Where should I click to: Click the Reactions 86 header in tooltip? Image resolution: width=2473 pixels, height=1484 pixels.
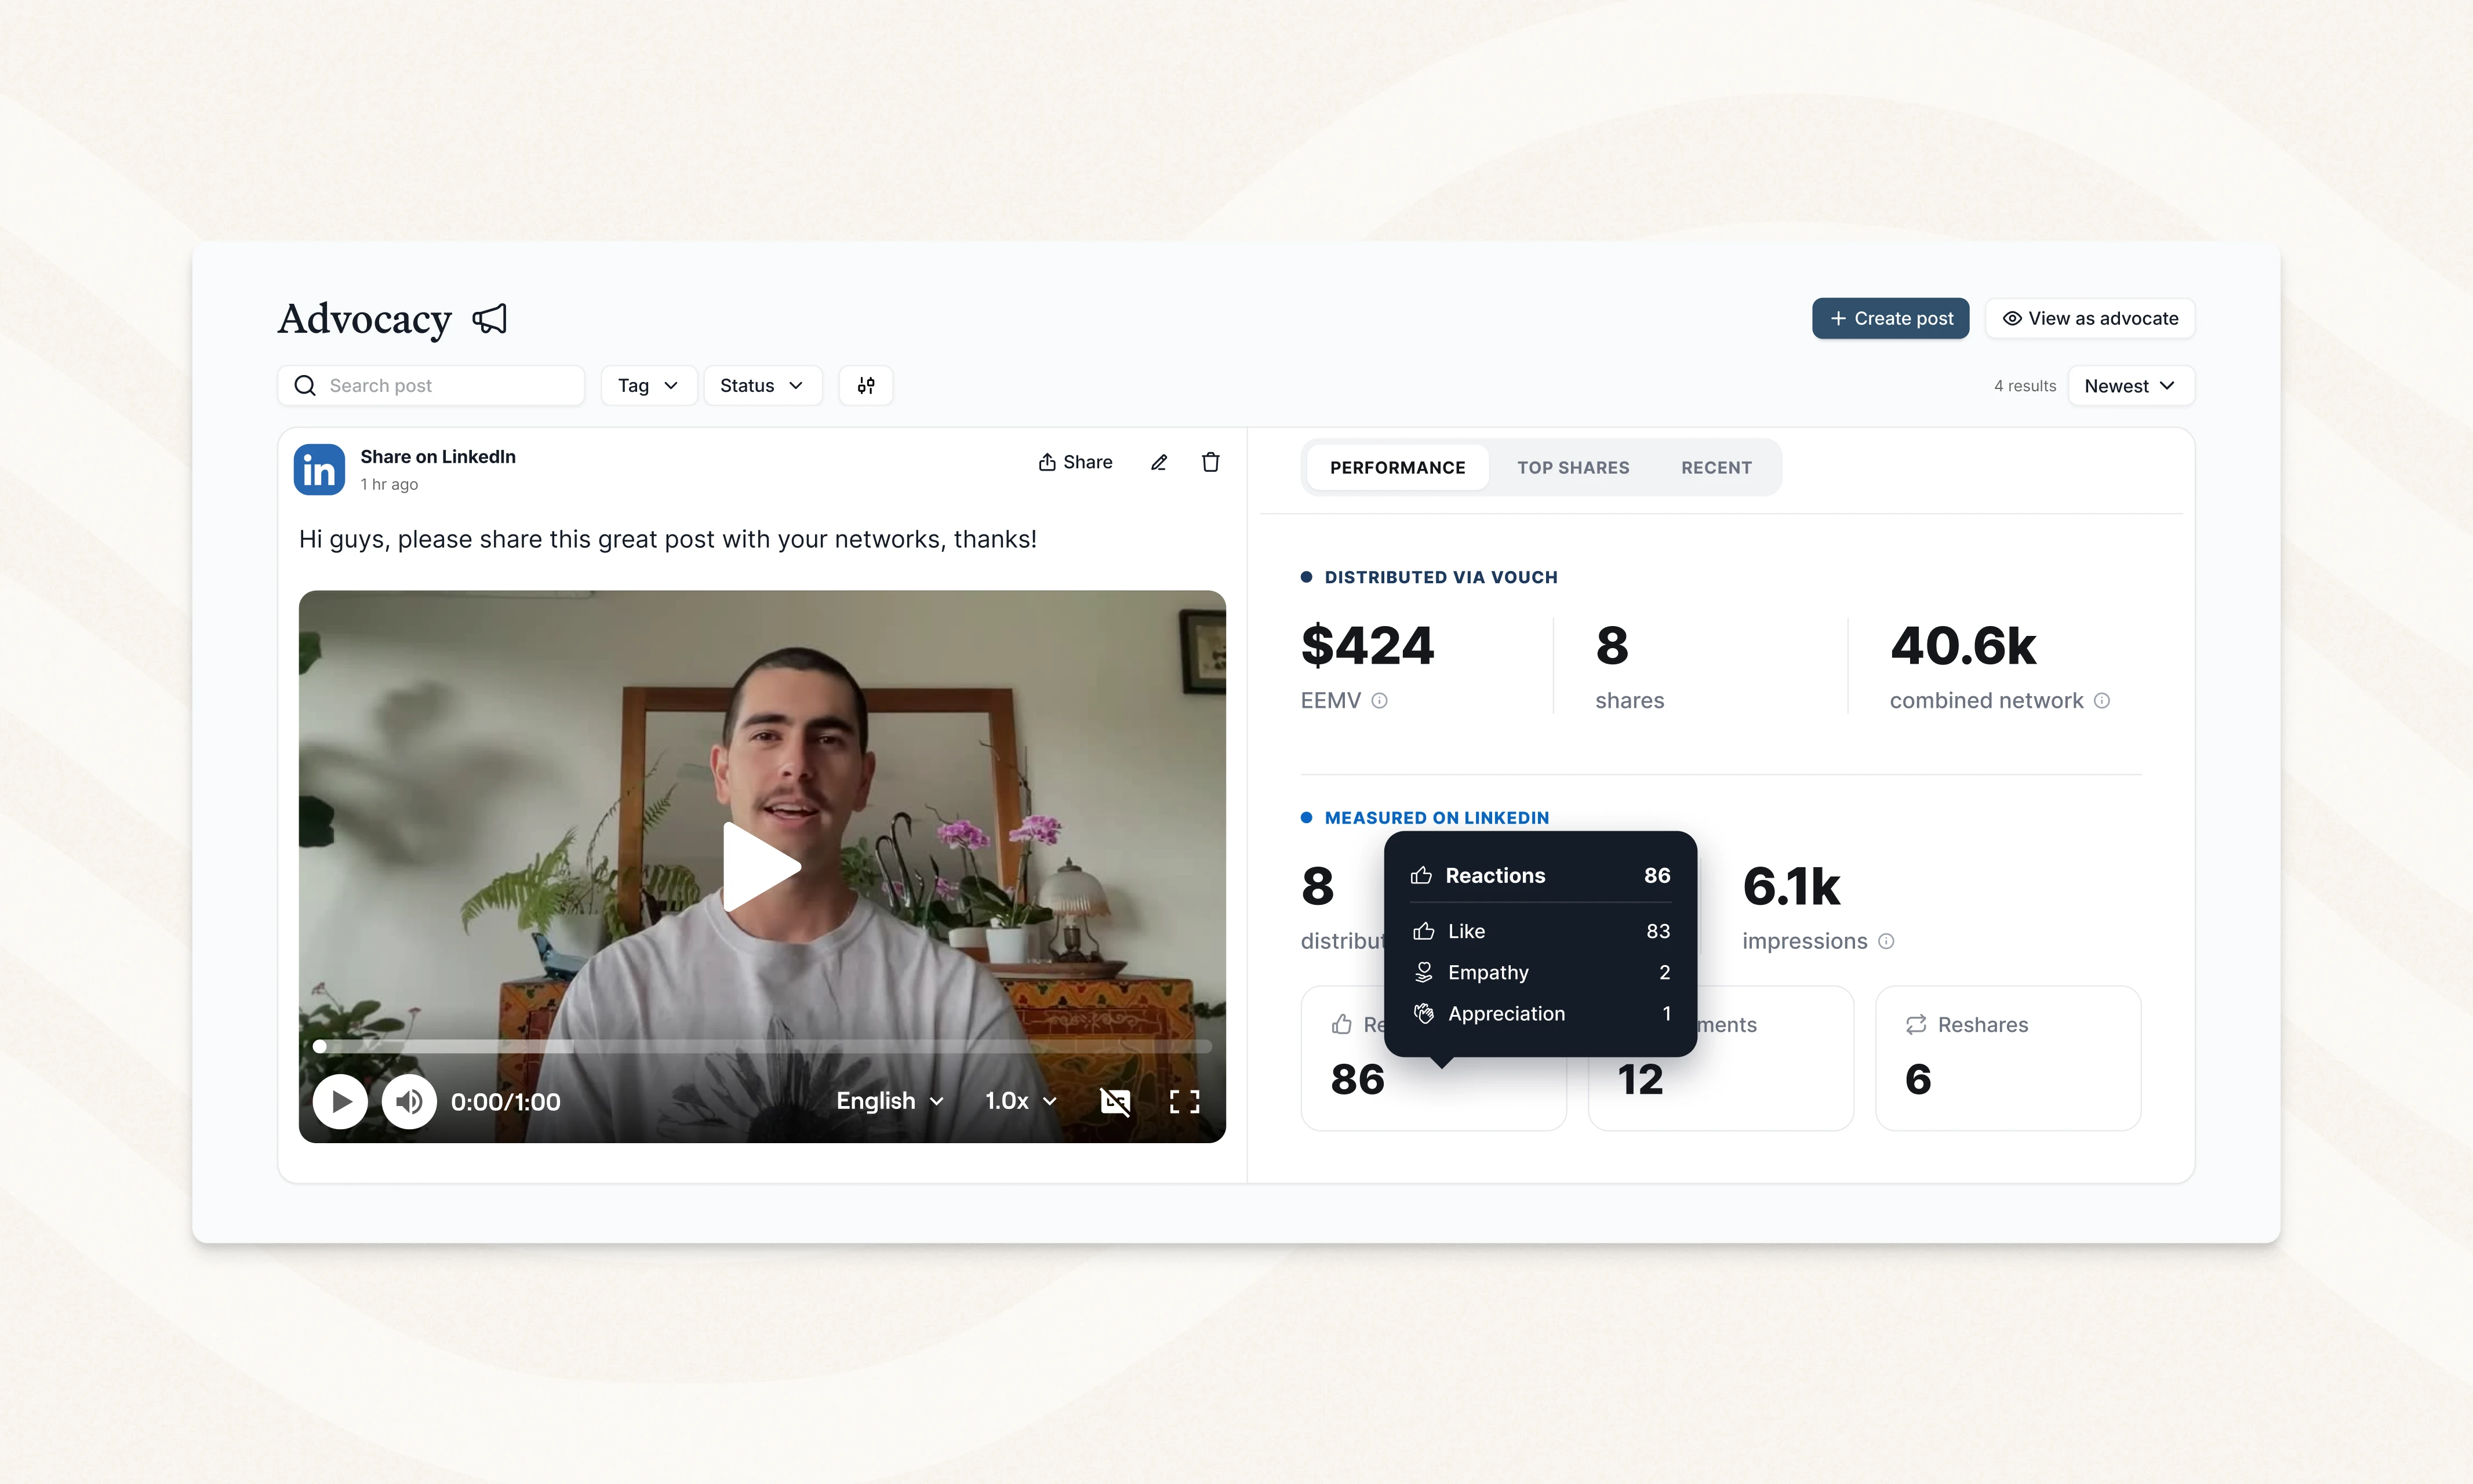pyautogui.click(x=1540, y=876)
